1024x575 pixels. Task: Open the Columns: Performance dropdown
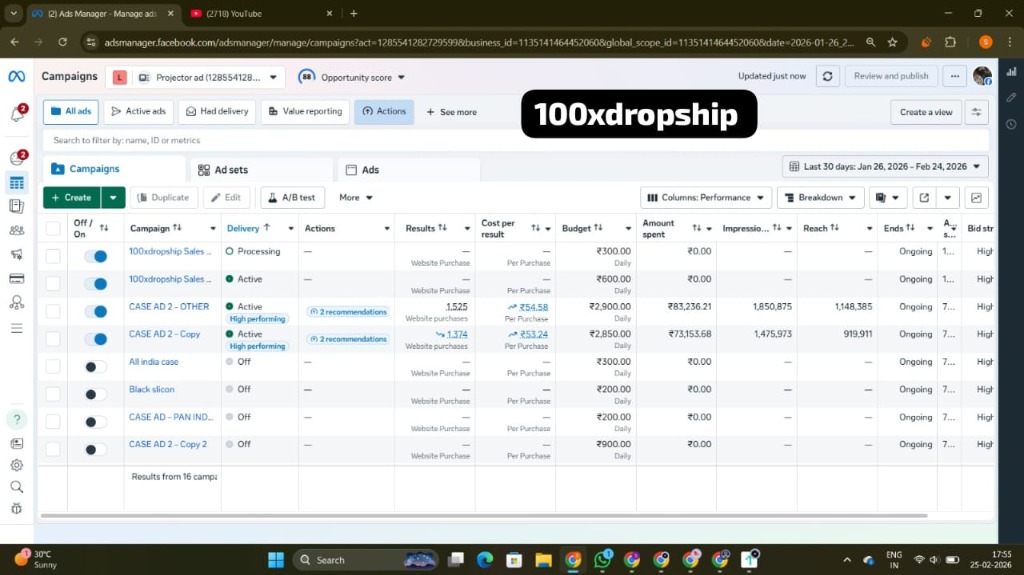[706, 197]
